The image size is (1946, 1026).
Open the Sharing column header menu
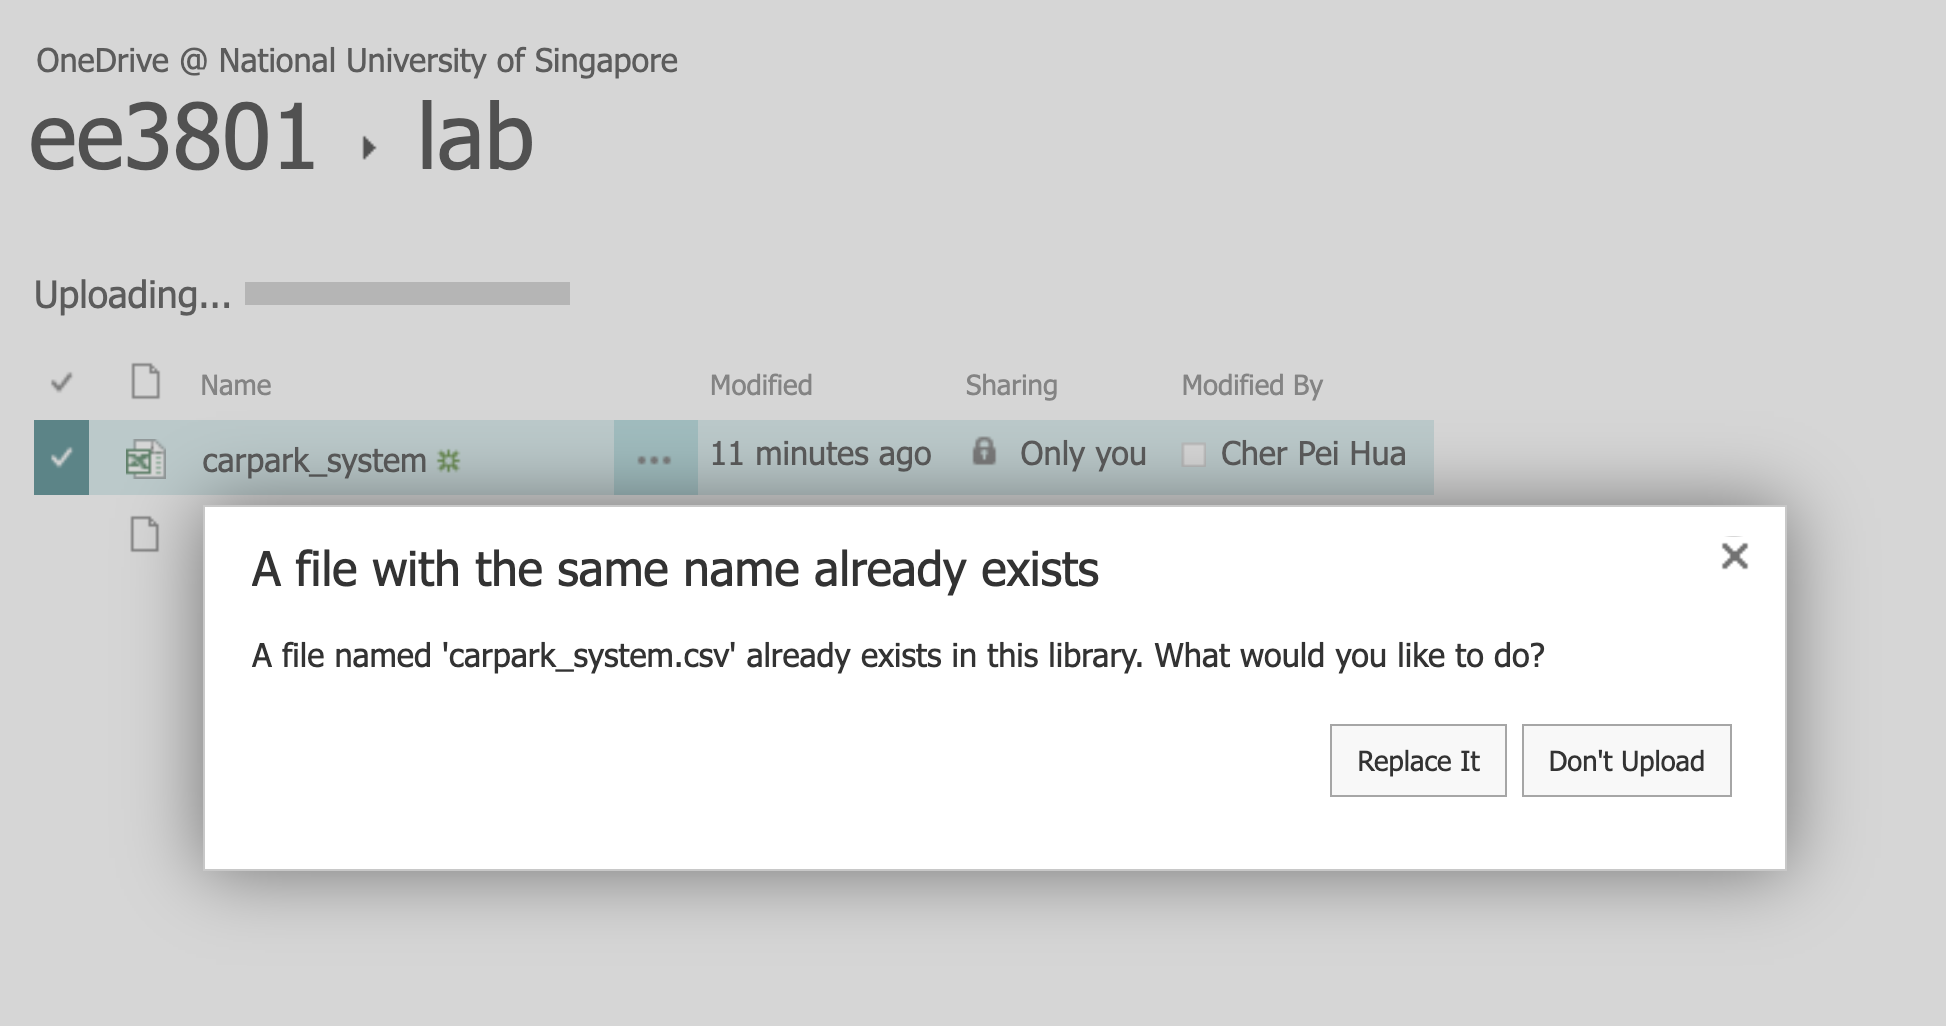1011,385
